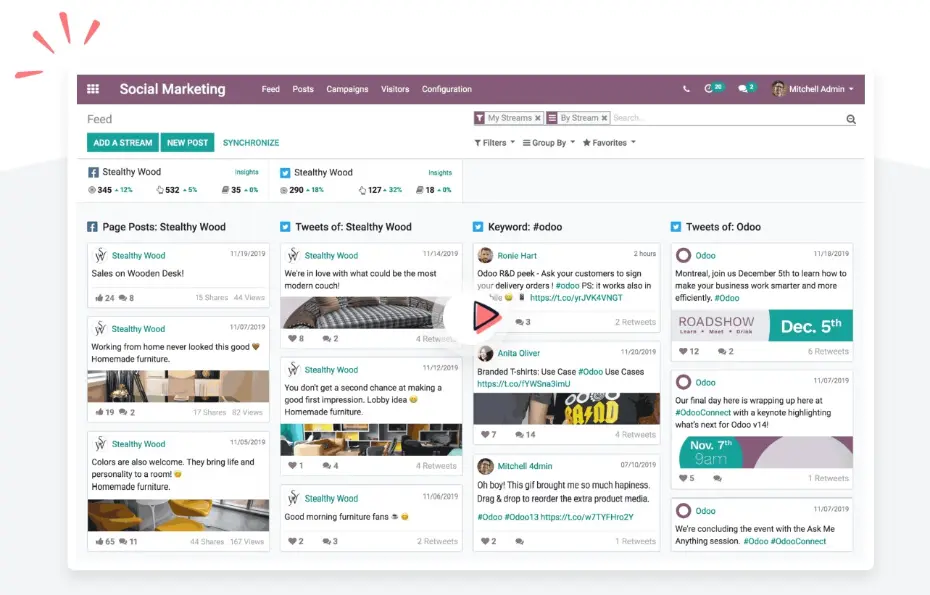The width and height of the screenshot is (930, 595).
Task: Click the search magnifier icon
Action: [x=851, y=119]
